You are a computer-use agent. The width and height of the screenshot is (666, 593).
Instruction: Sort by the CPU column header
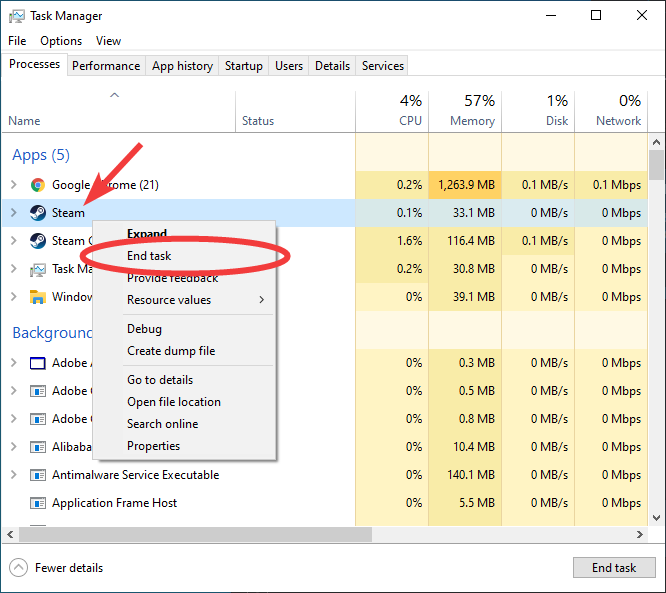[392, 111]
